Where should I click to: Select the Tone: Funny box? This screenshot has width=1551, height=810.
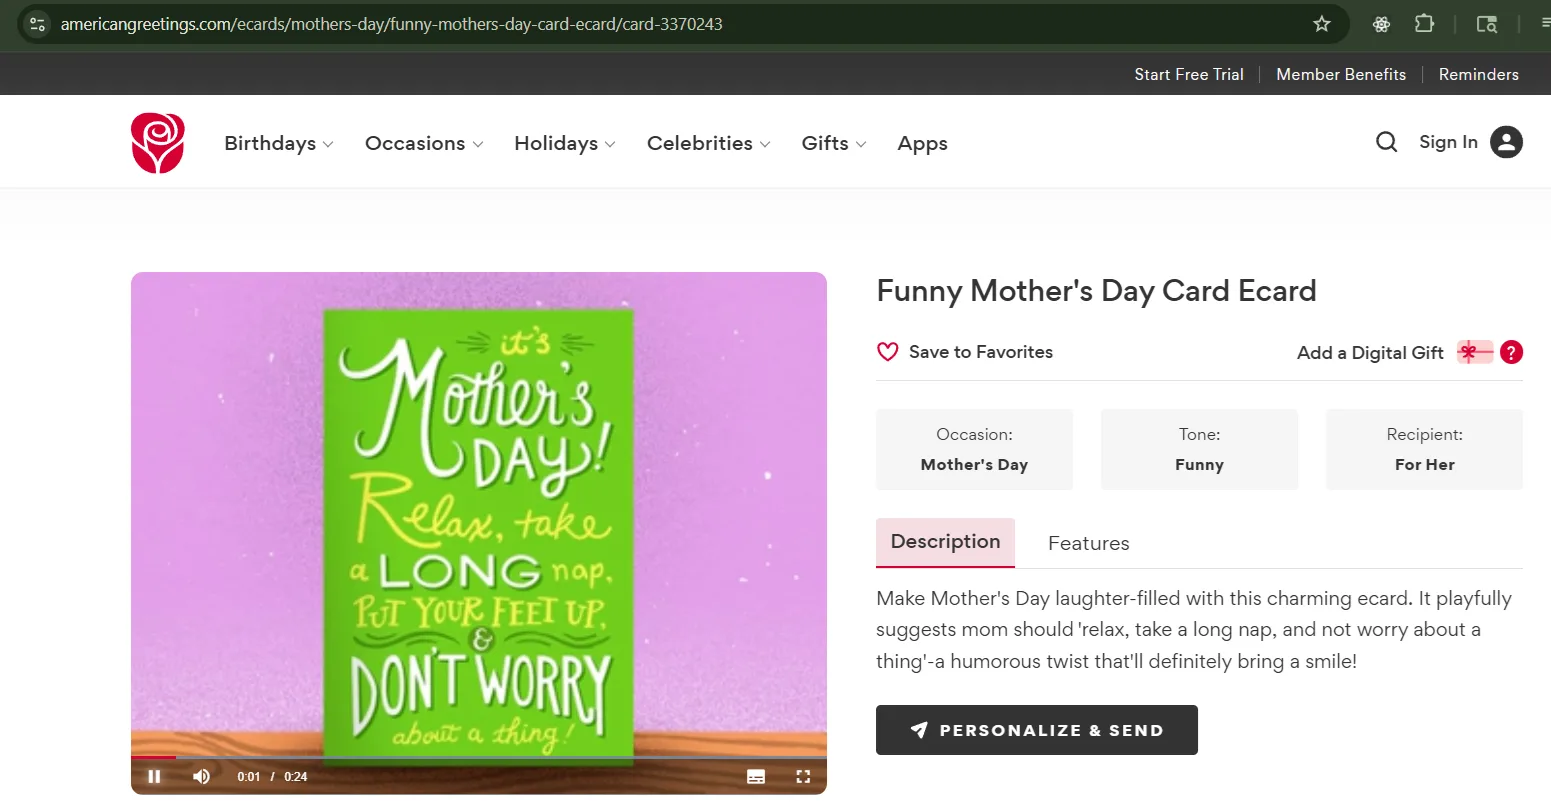tap(1199, 449)
